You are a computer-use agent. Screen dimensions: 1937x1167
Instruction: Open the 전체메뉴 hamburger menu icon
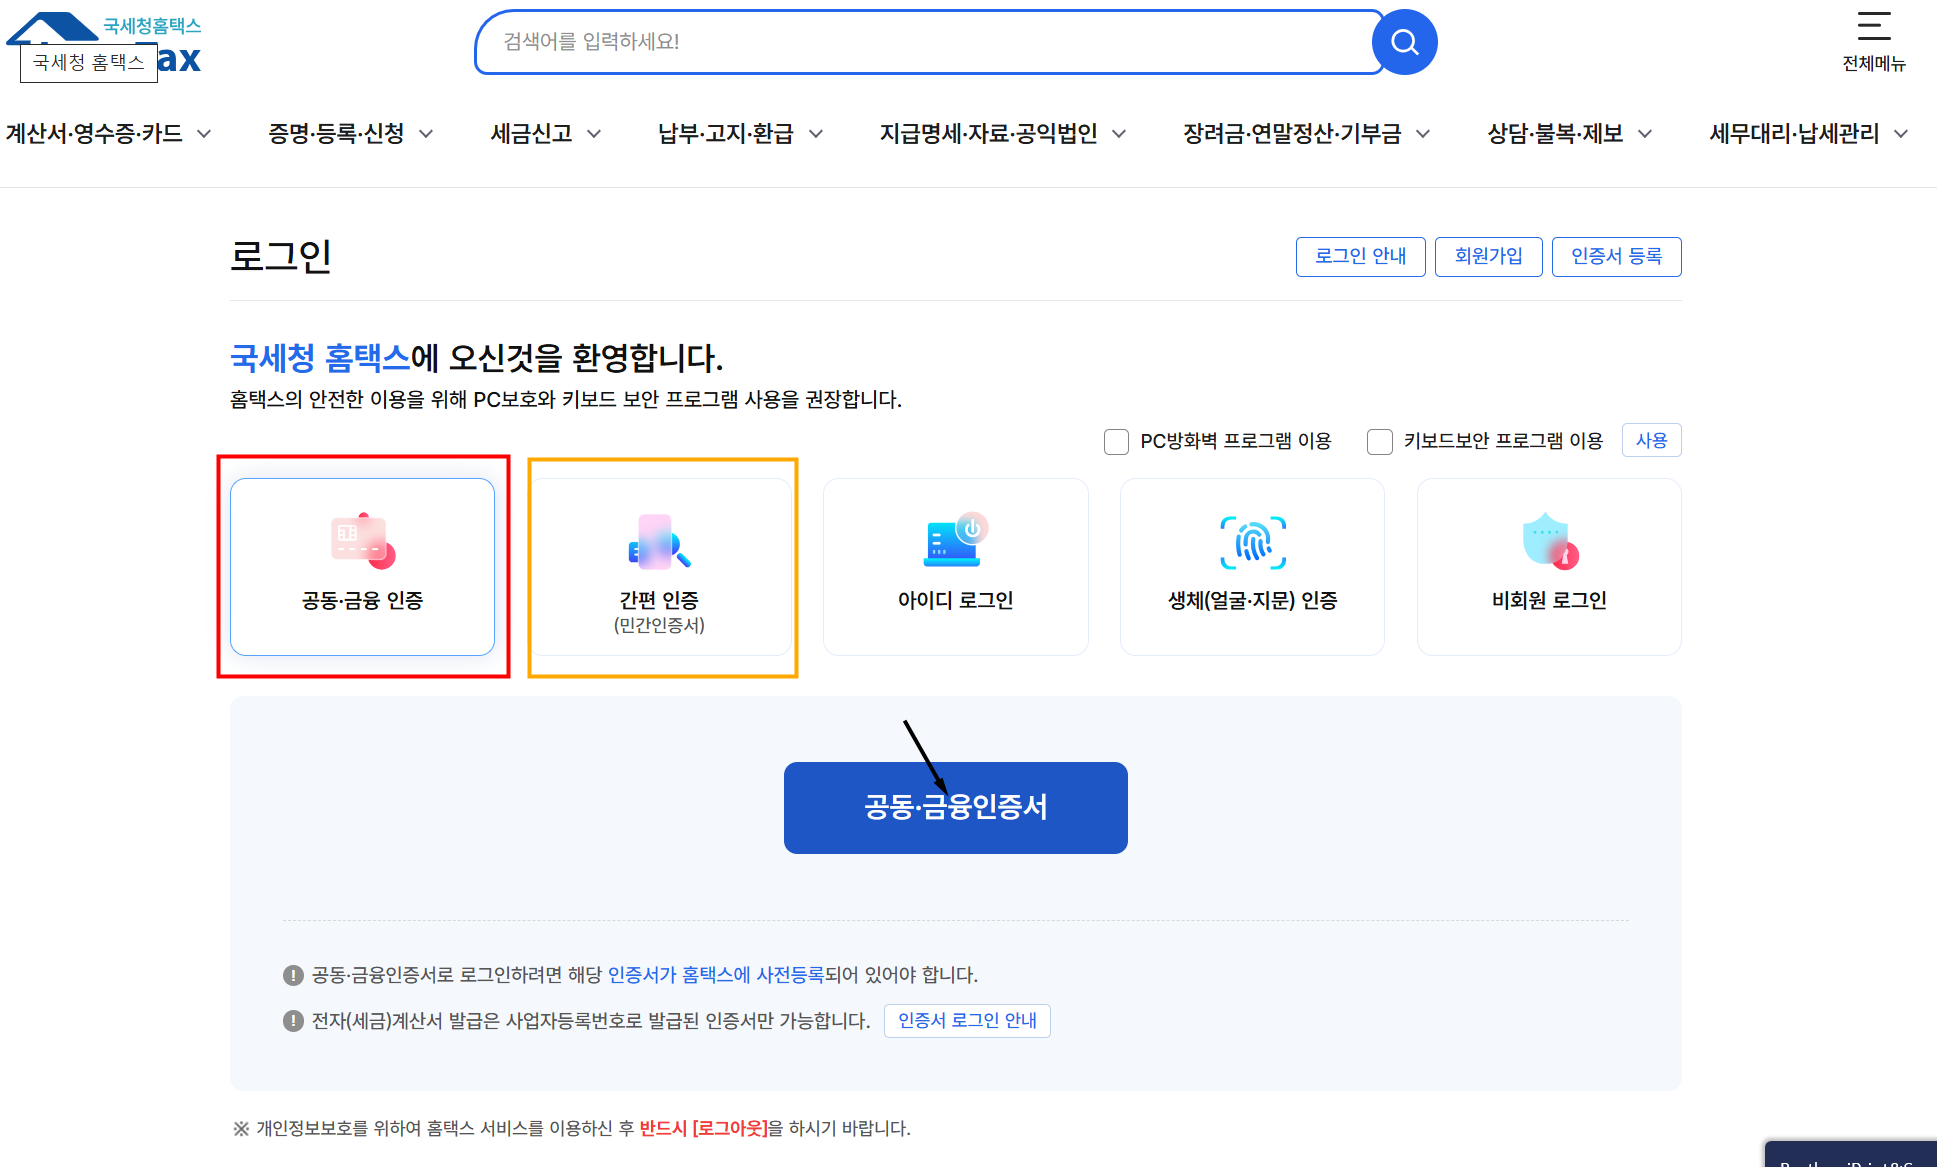(x=1873, y=27)
